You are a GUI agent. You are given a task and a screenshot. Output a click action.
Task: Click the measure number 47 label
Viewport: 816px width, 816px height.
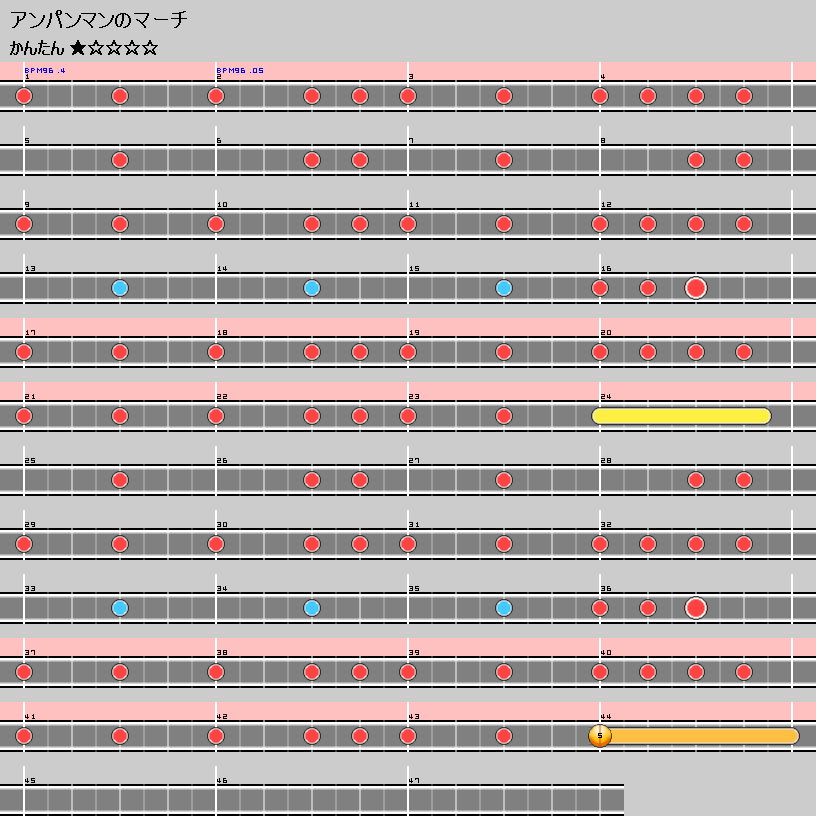(x=414, y=780)
